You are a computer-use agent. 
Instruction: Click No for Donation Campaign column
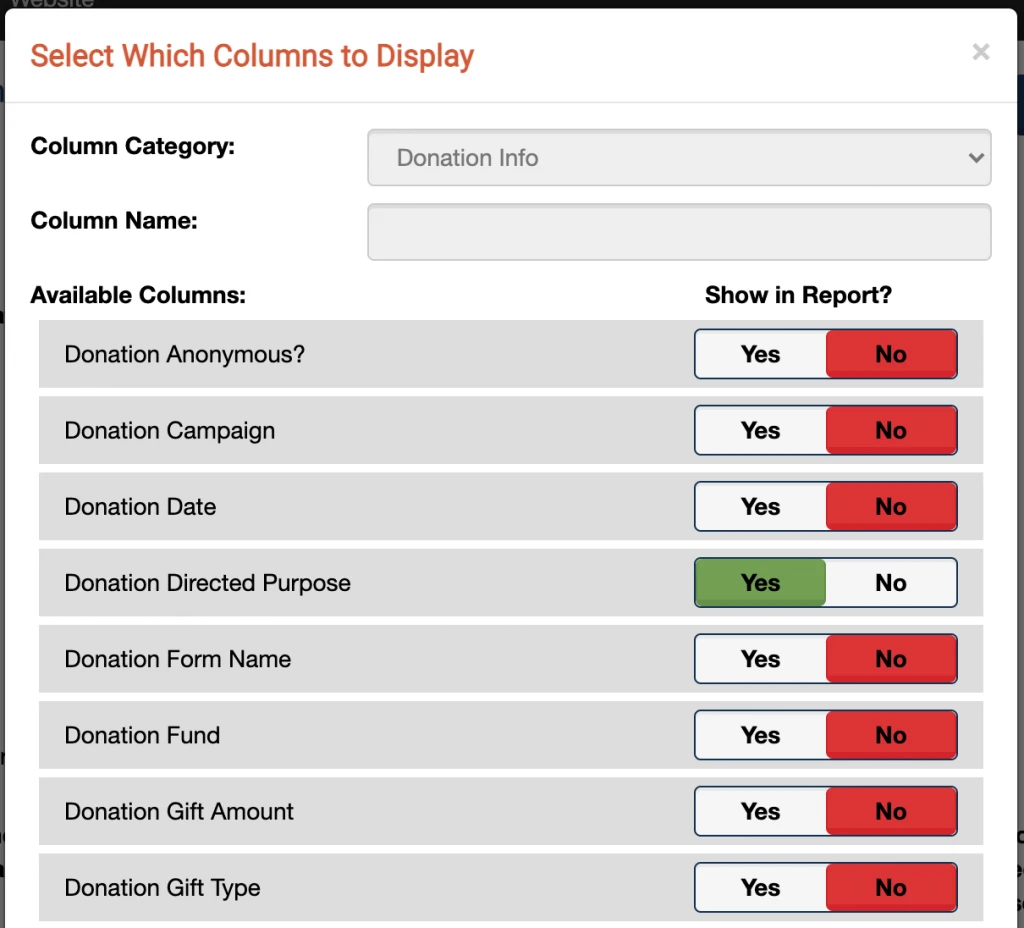point(890,430)
